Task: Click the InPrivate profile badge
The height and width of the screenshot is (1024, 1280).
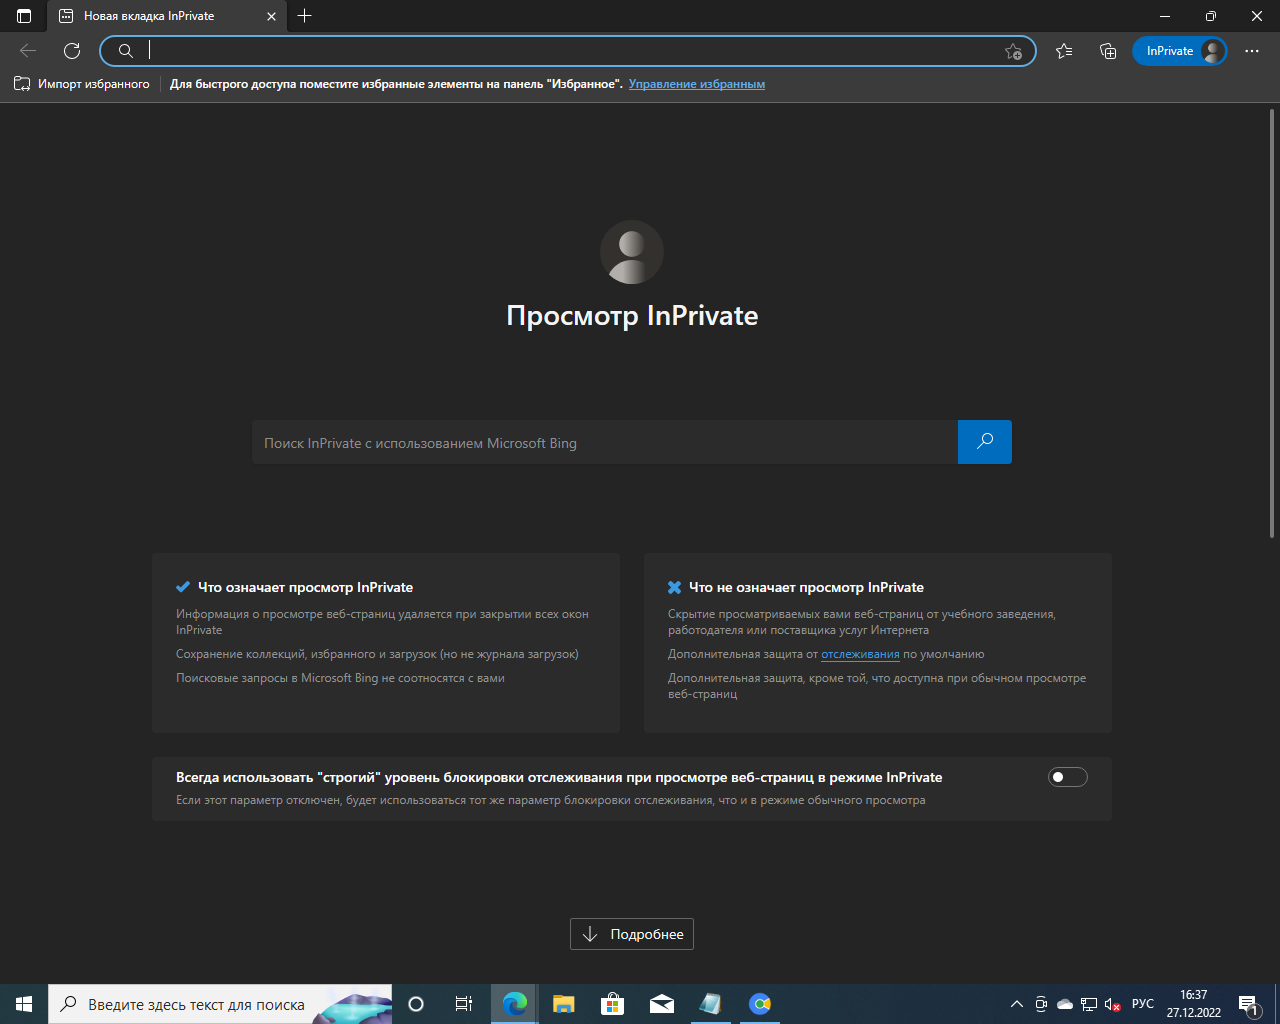Action: (1179, 51)
